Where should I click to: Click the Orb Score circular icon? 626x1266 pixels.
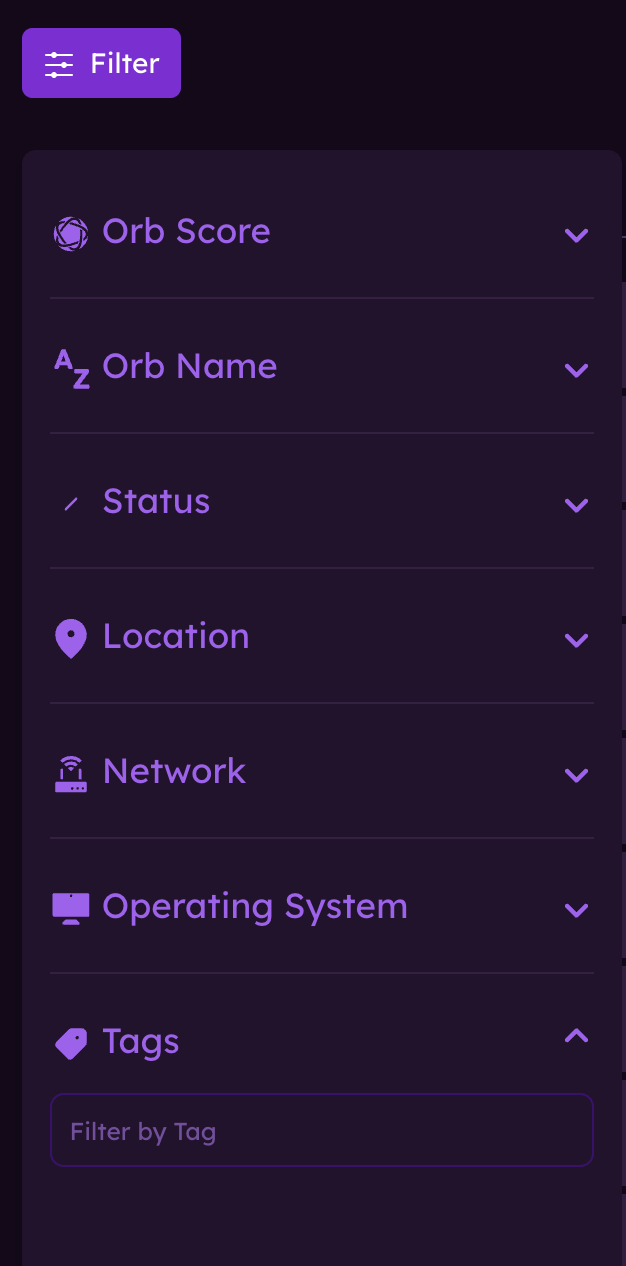pyautogui.click(x=70, y=232)
